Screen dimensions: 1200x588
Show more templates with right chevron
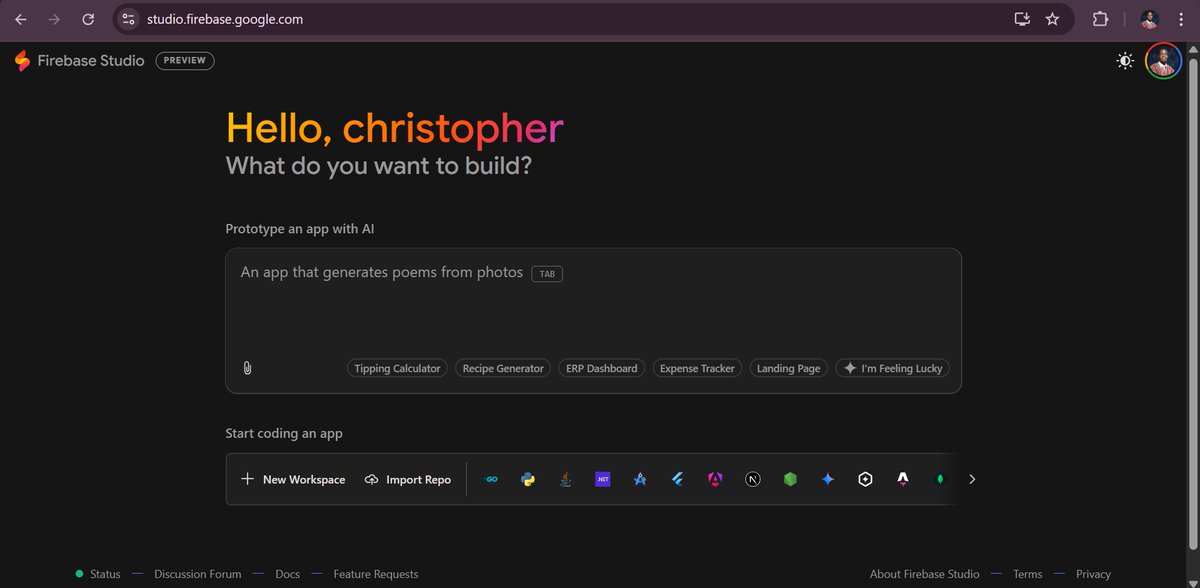click(972, 479)
